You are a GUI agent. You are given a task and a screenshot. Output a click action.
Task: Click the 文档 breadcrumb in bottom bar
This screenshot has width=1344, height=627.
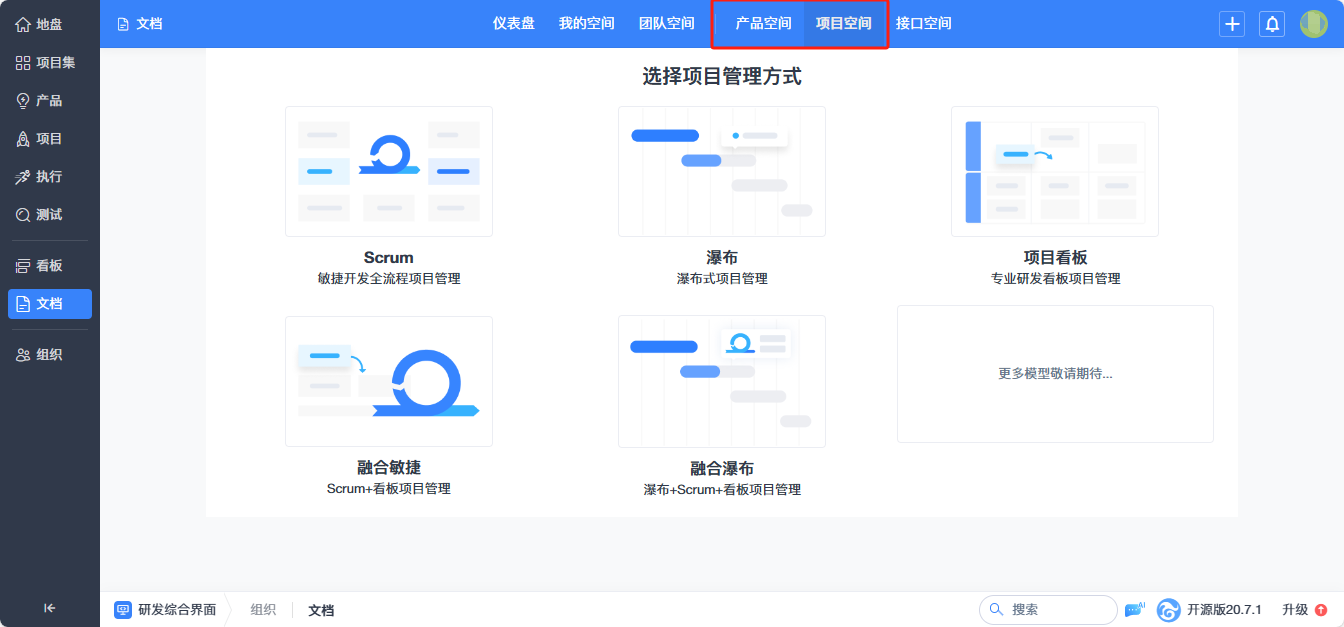point(321,610)
